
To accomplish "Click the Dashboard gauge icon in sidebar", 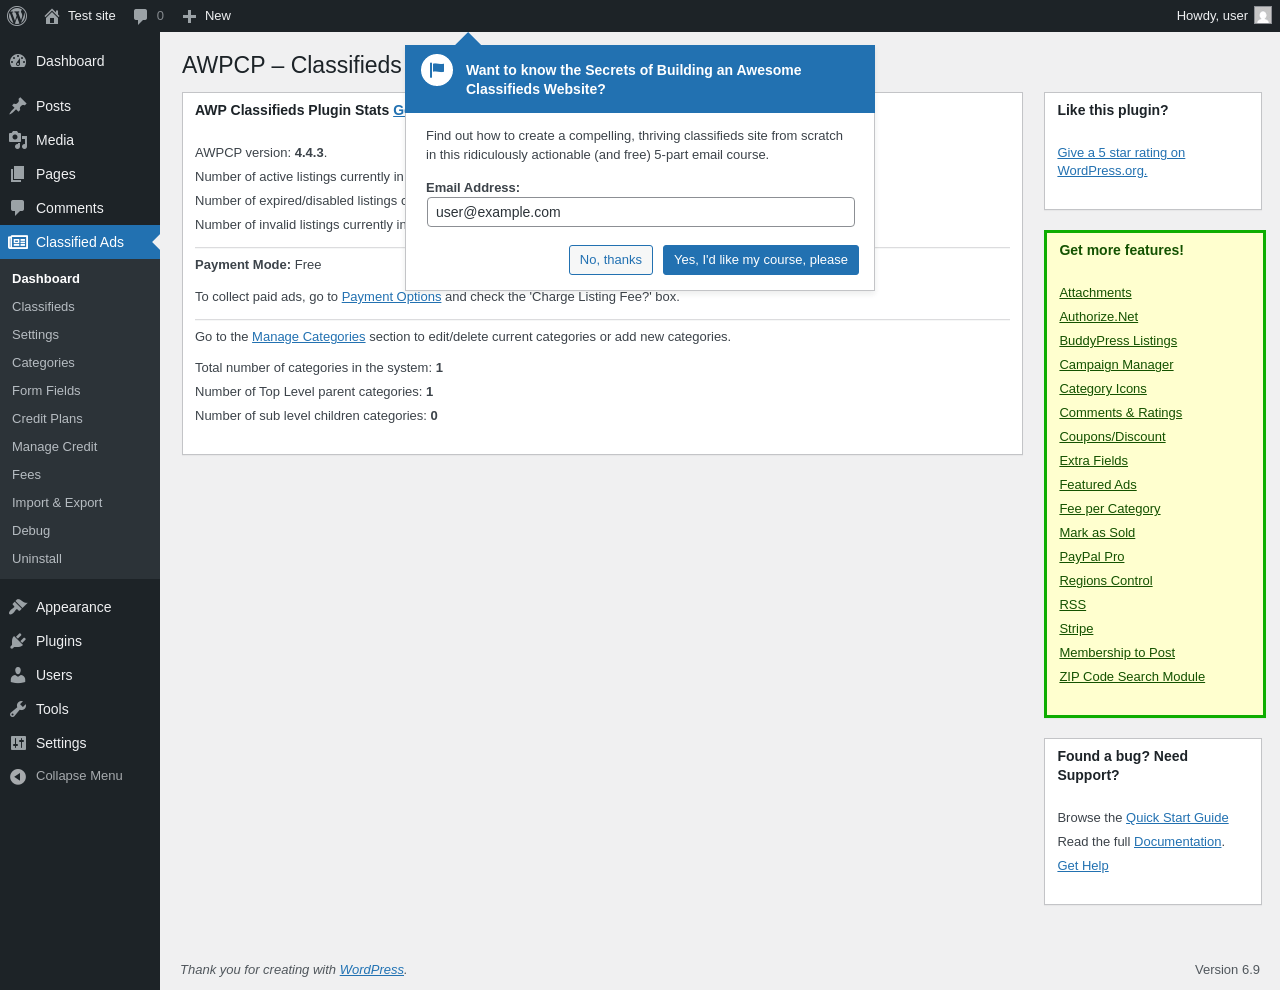I will [x=18, y=61].
